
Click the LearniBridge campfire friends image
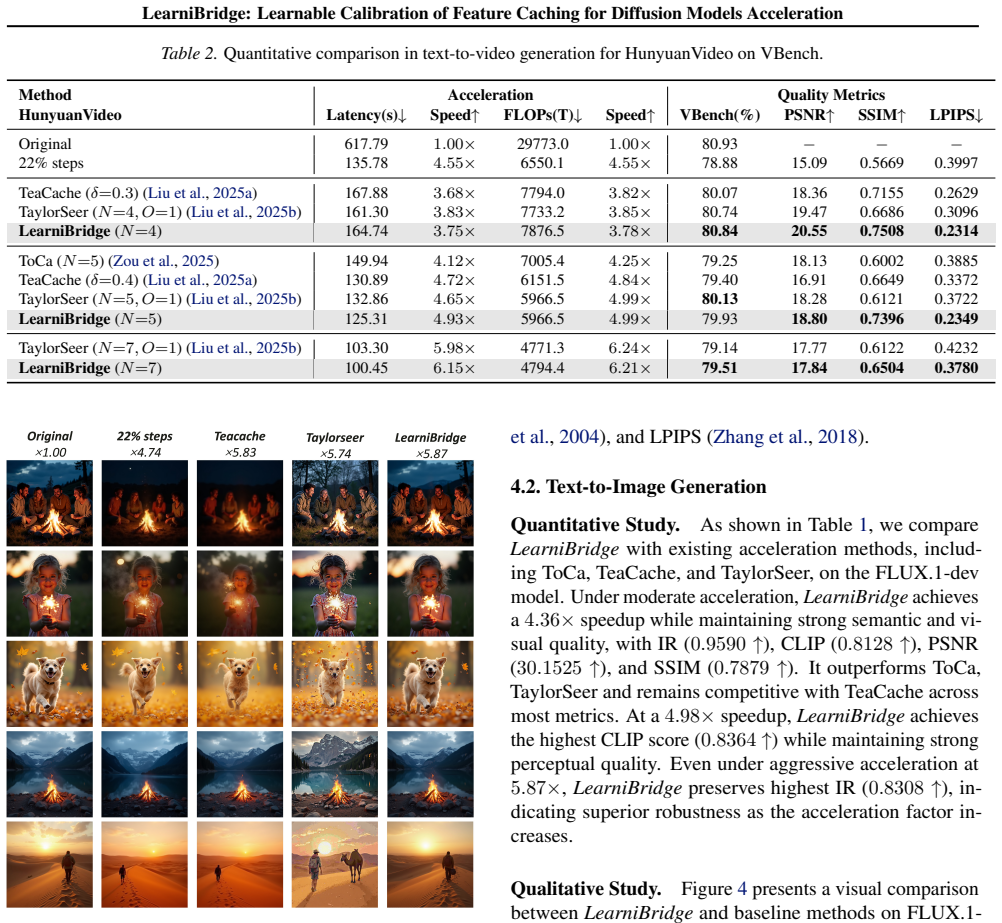coord(431,503)
